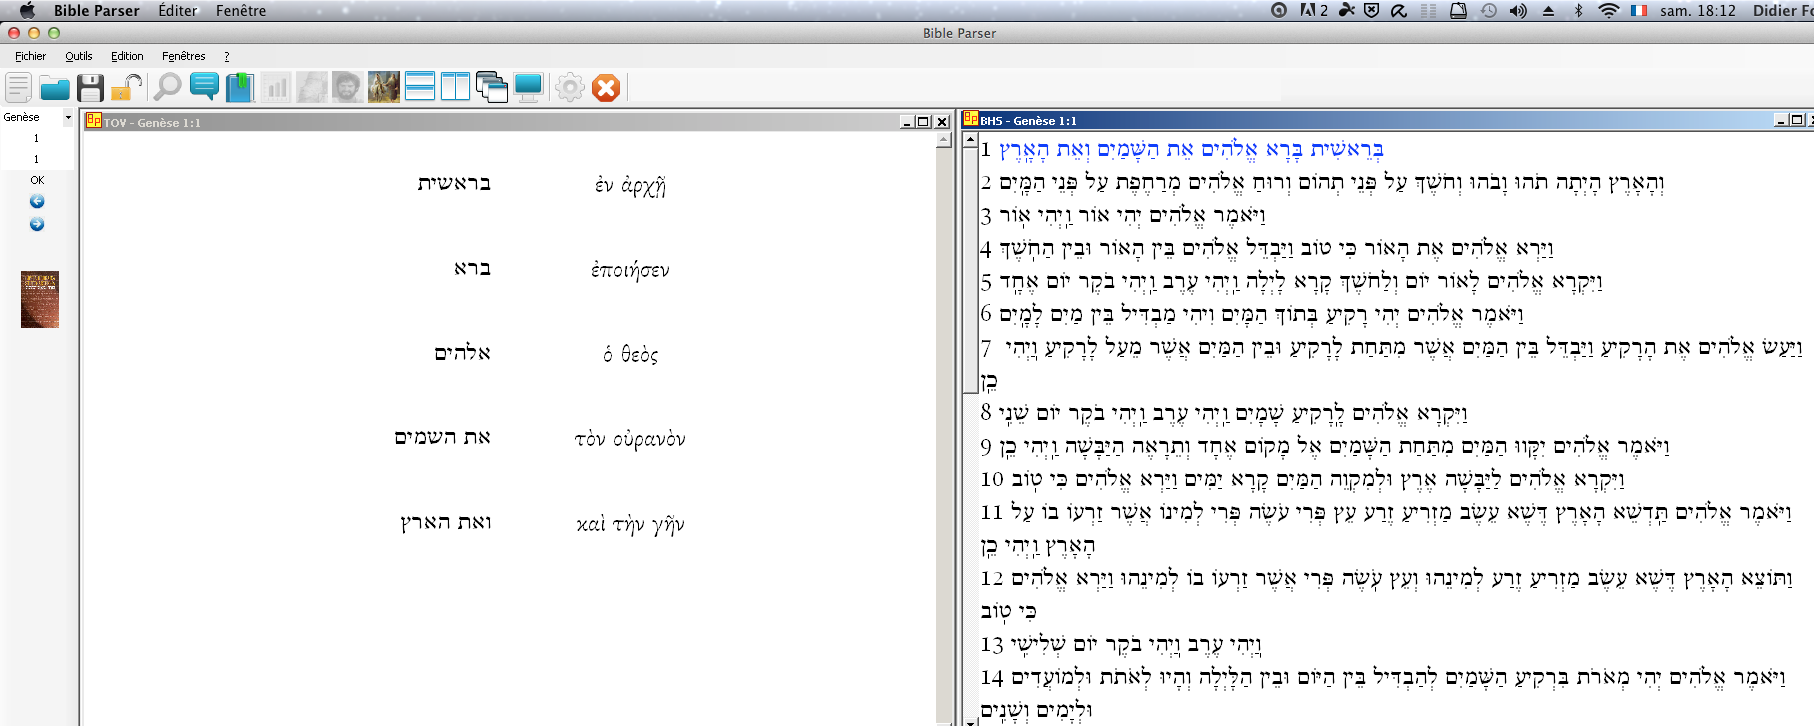The image size is (1814, 726).
Task: Go to next verse with blue right arrow
Action: [37, 224]
